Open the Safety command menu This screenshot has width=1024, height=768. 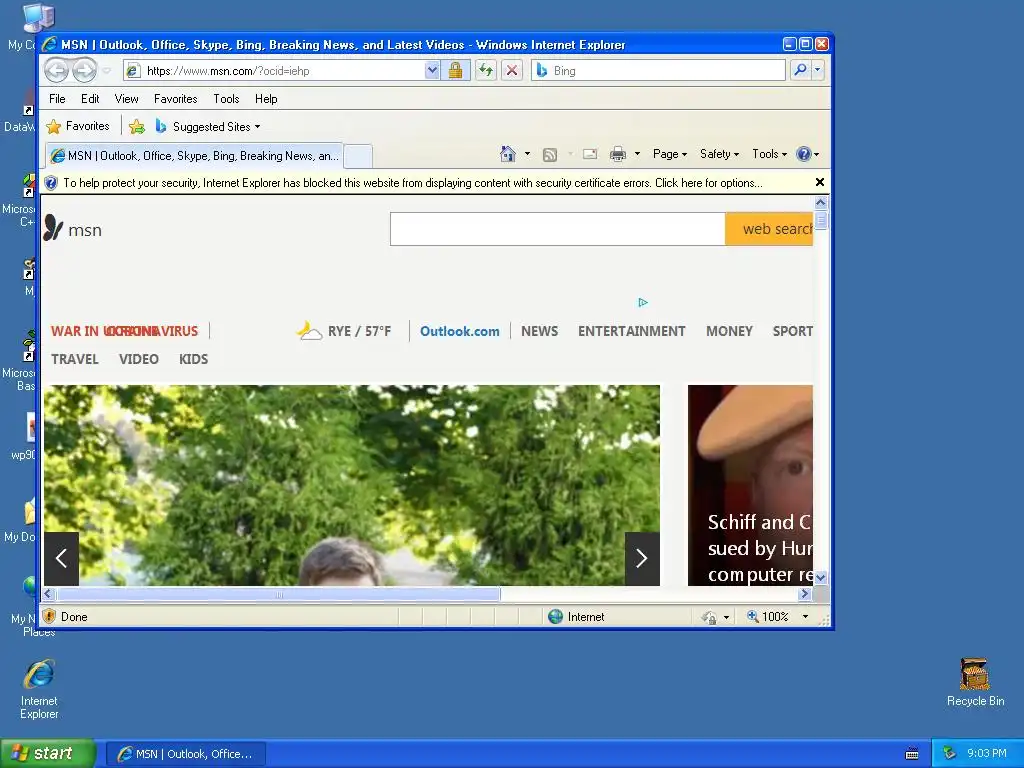coord(719,154)
